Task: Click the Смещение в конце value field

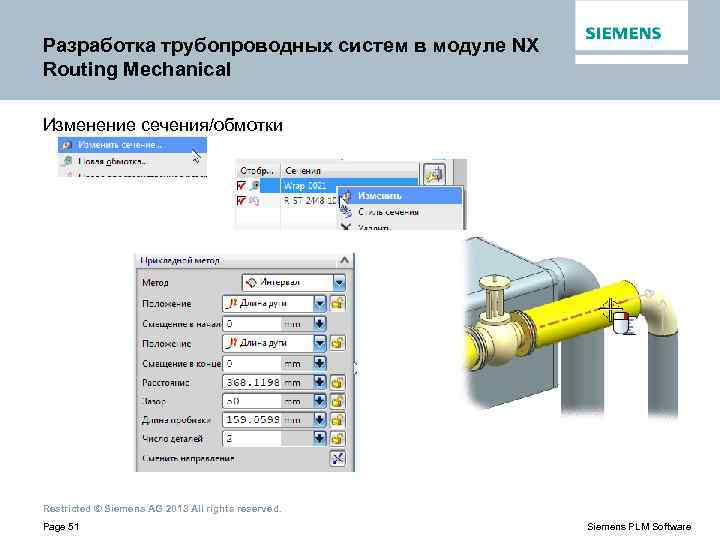Action: [252, 364]
